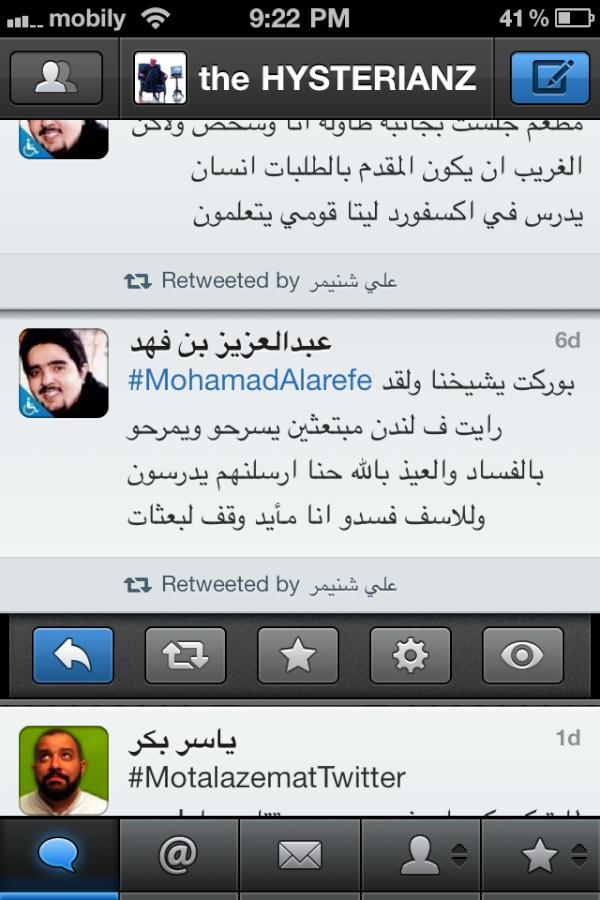Open the #MotalazematTwitter hashtag
Screen dimensions: 600x900
267,778
